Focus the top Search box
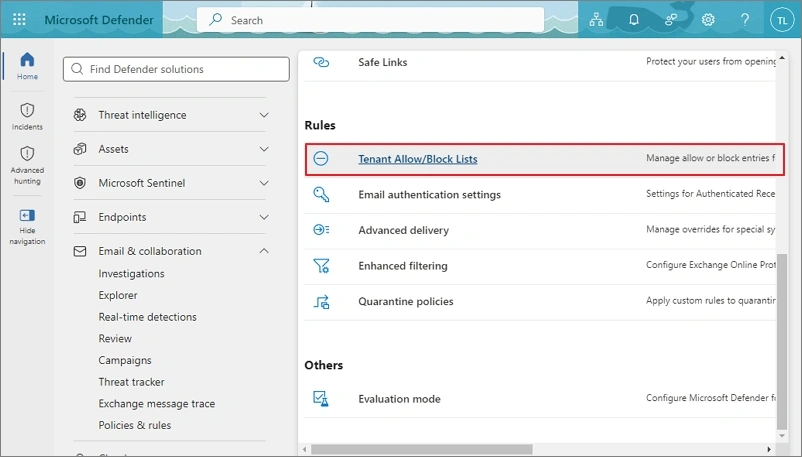802x457 pixels. (371, 20)
